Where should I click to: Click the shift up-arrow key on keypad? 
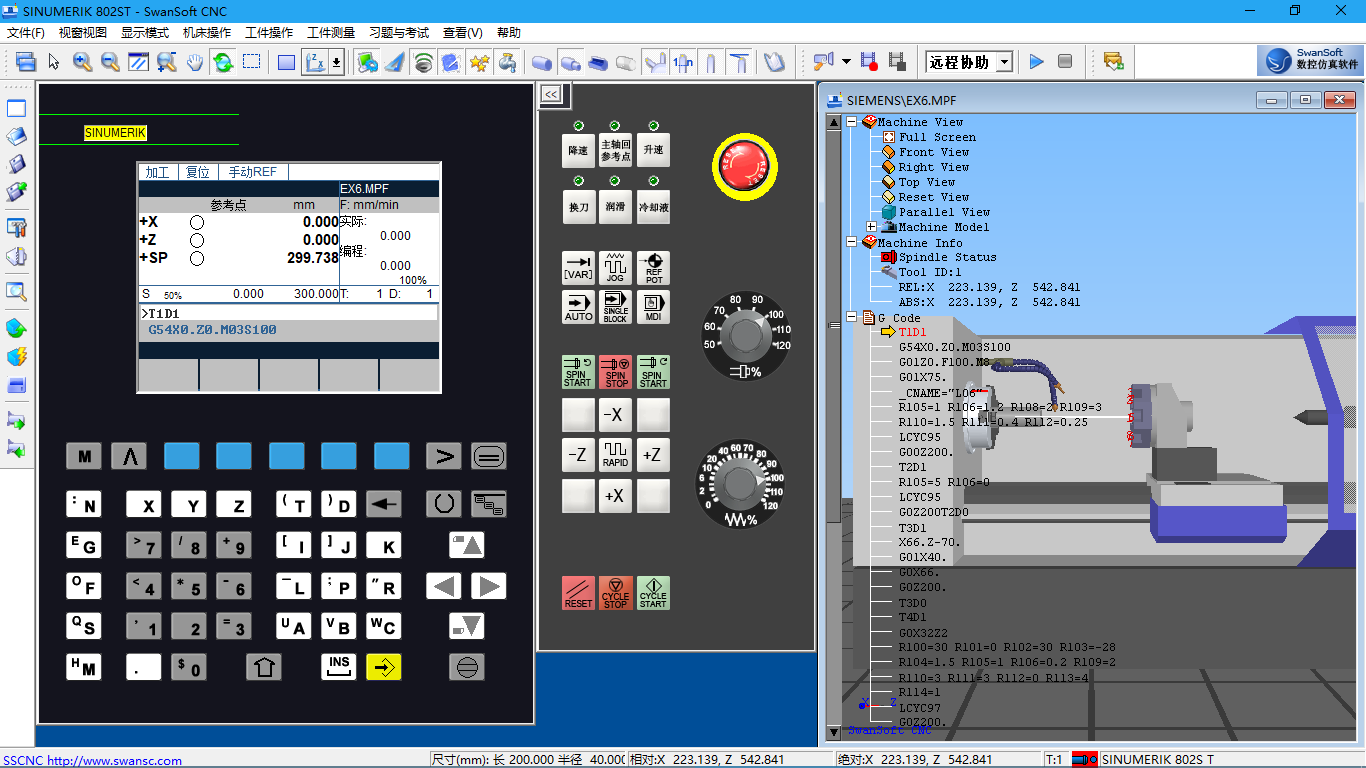pos(264,666)
